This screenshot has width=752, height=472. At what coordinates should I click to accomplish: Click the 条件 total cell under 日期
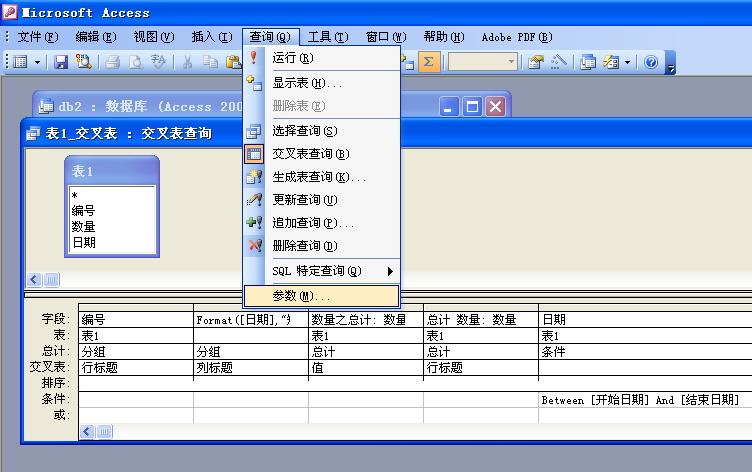pyautogui.click(x=645, y=352)
